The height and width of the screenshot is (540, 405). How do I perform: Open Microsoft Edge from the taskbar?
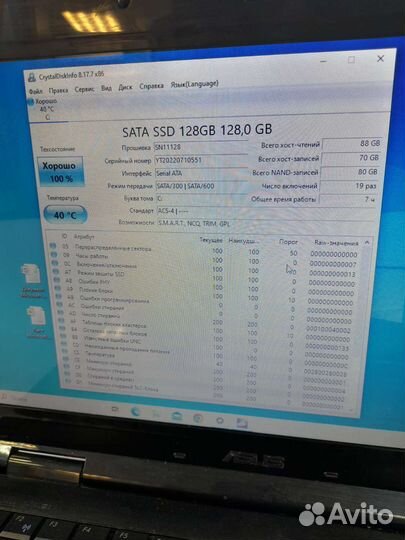136,411
